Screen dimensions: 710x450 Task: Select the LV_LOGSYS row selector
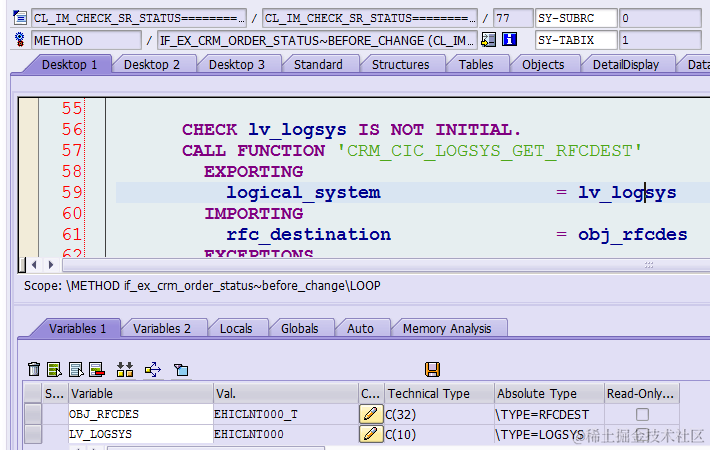(x=33, y=434)
